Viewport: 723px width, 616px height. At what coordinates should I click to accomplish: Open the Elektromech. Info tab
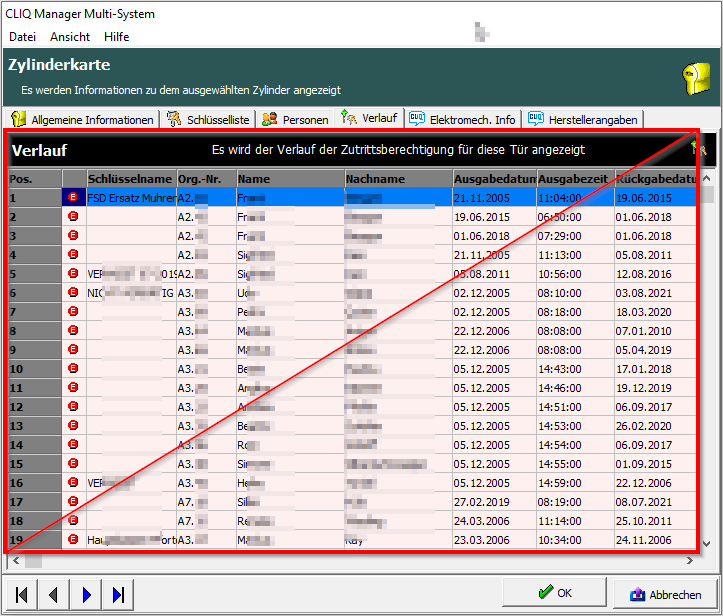point(463,119)
